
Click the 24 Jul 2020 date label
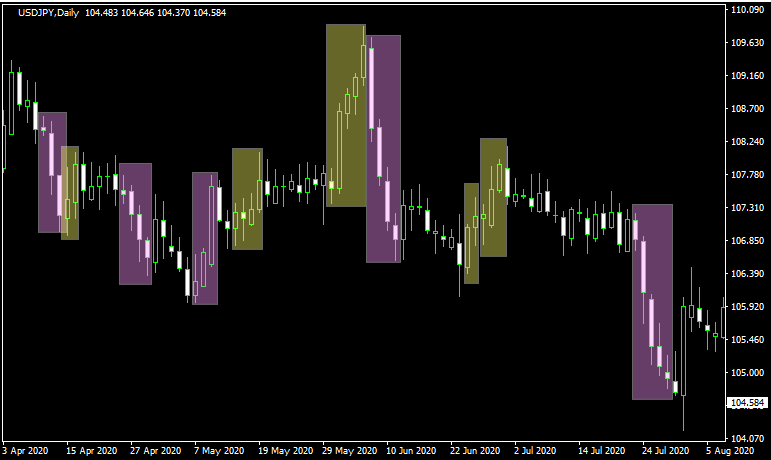tap(665, 451)
